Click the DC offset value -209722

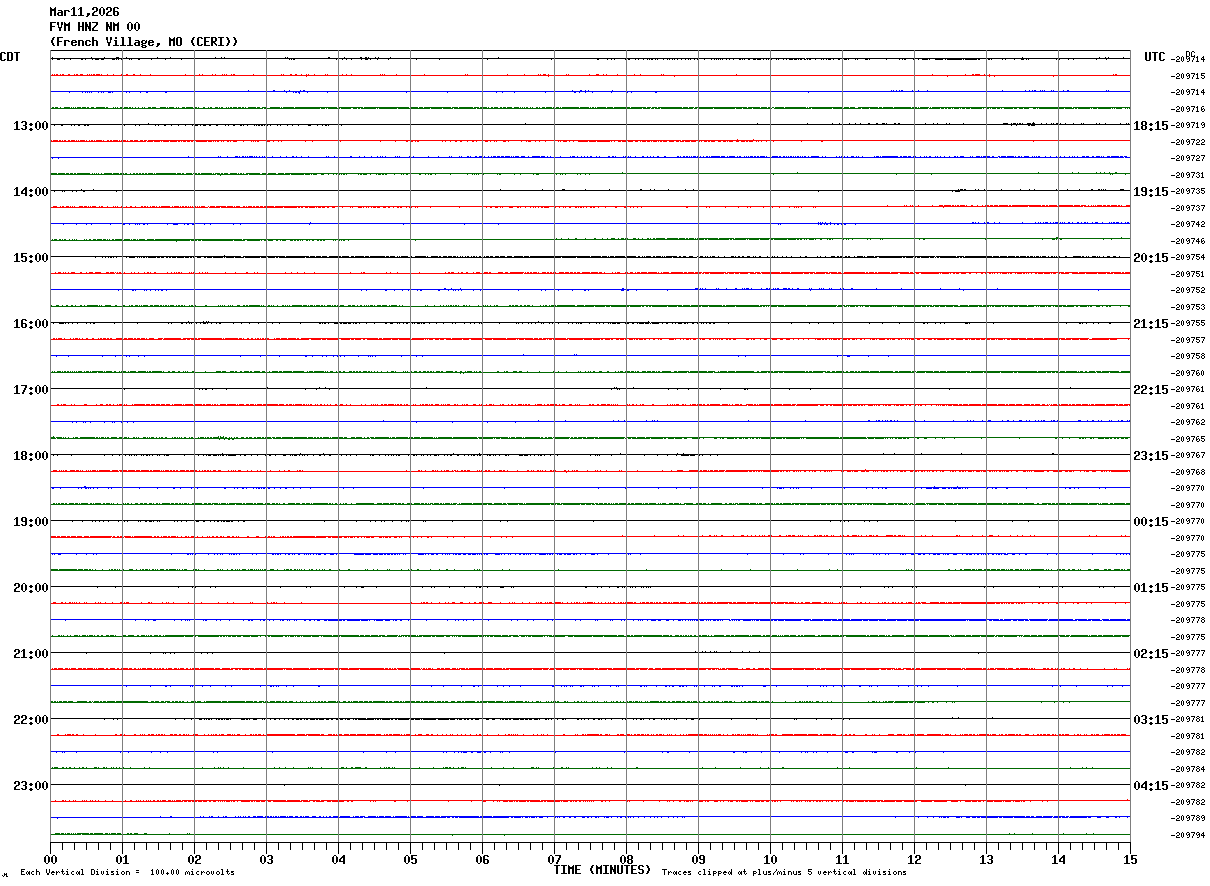coord(1188,142)
